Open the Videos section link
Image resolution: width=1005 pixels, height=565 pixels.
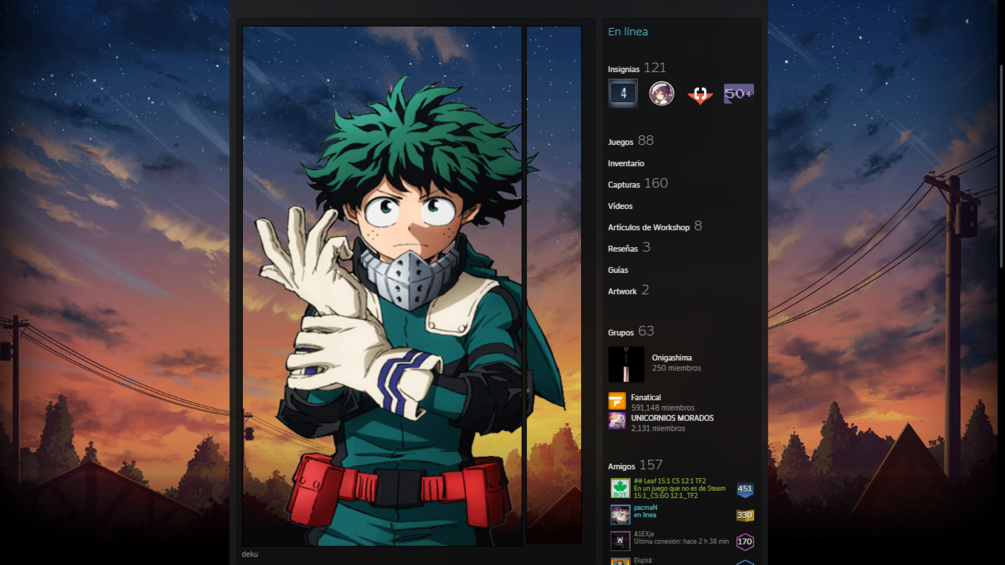pyautogui.click(x=620, y=206)
